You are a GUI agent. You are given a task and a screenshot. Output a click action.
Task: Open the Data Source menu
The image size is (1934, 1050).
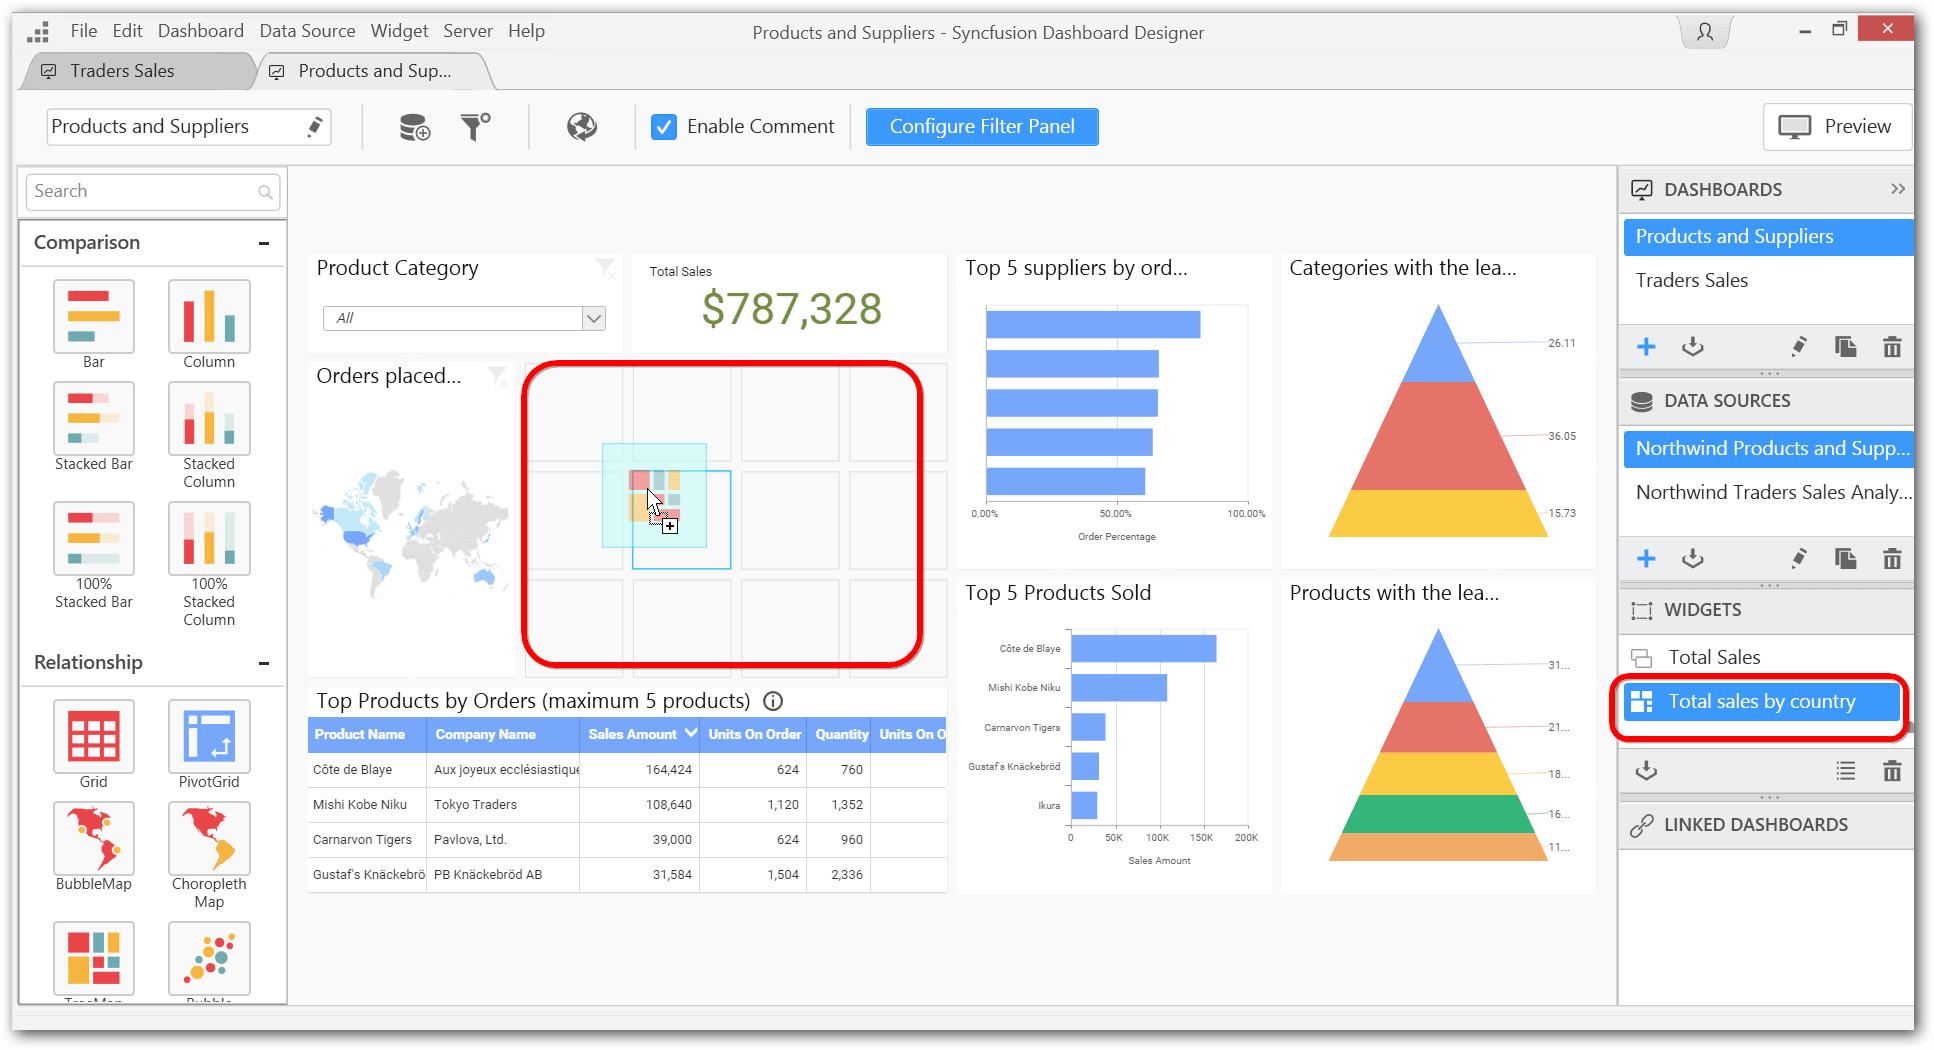[x=307, y=31]
